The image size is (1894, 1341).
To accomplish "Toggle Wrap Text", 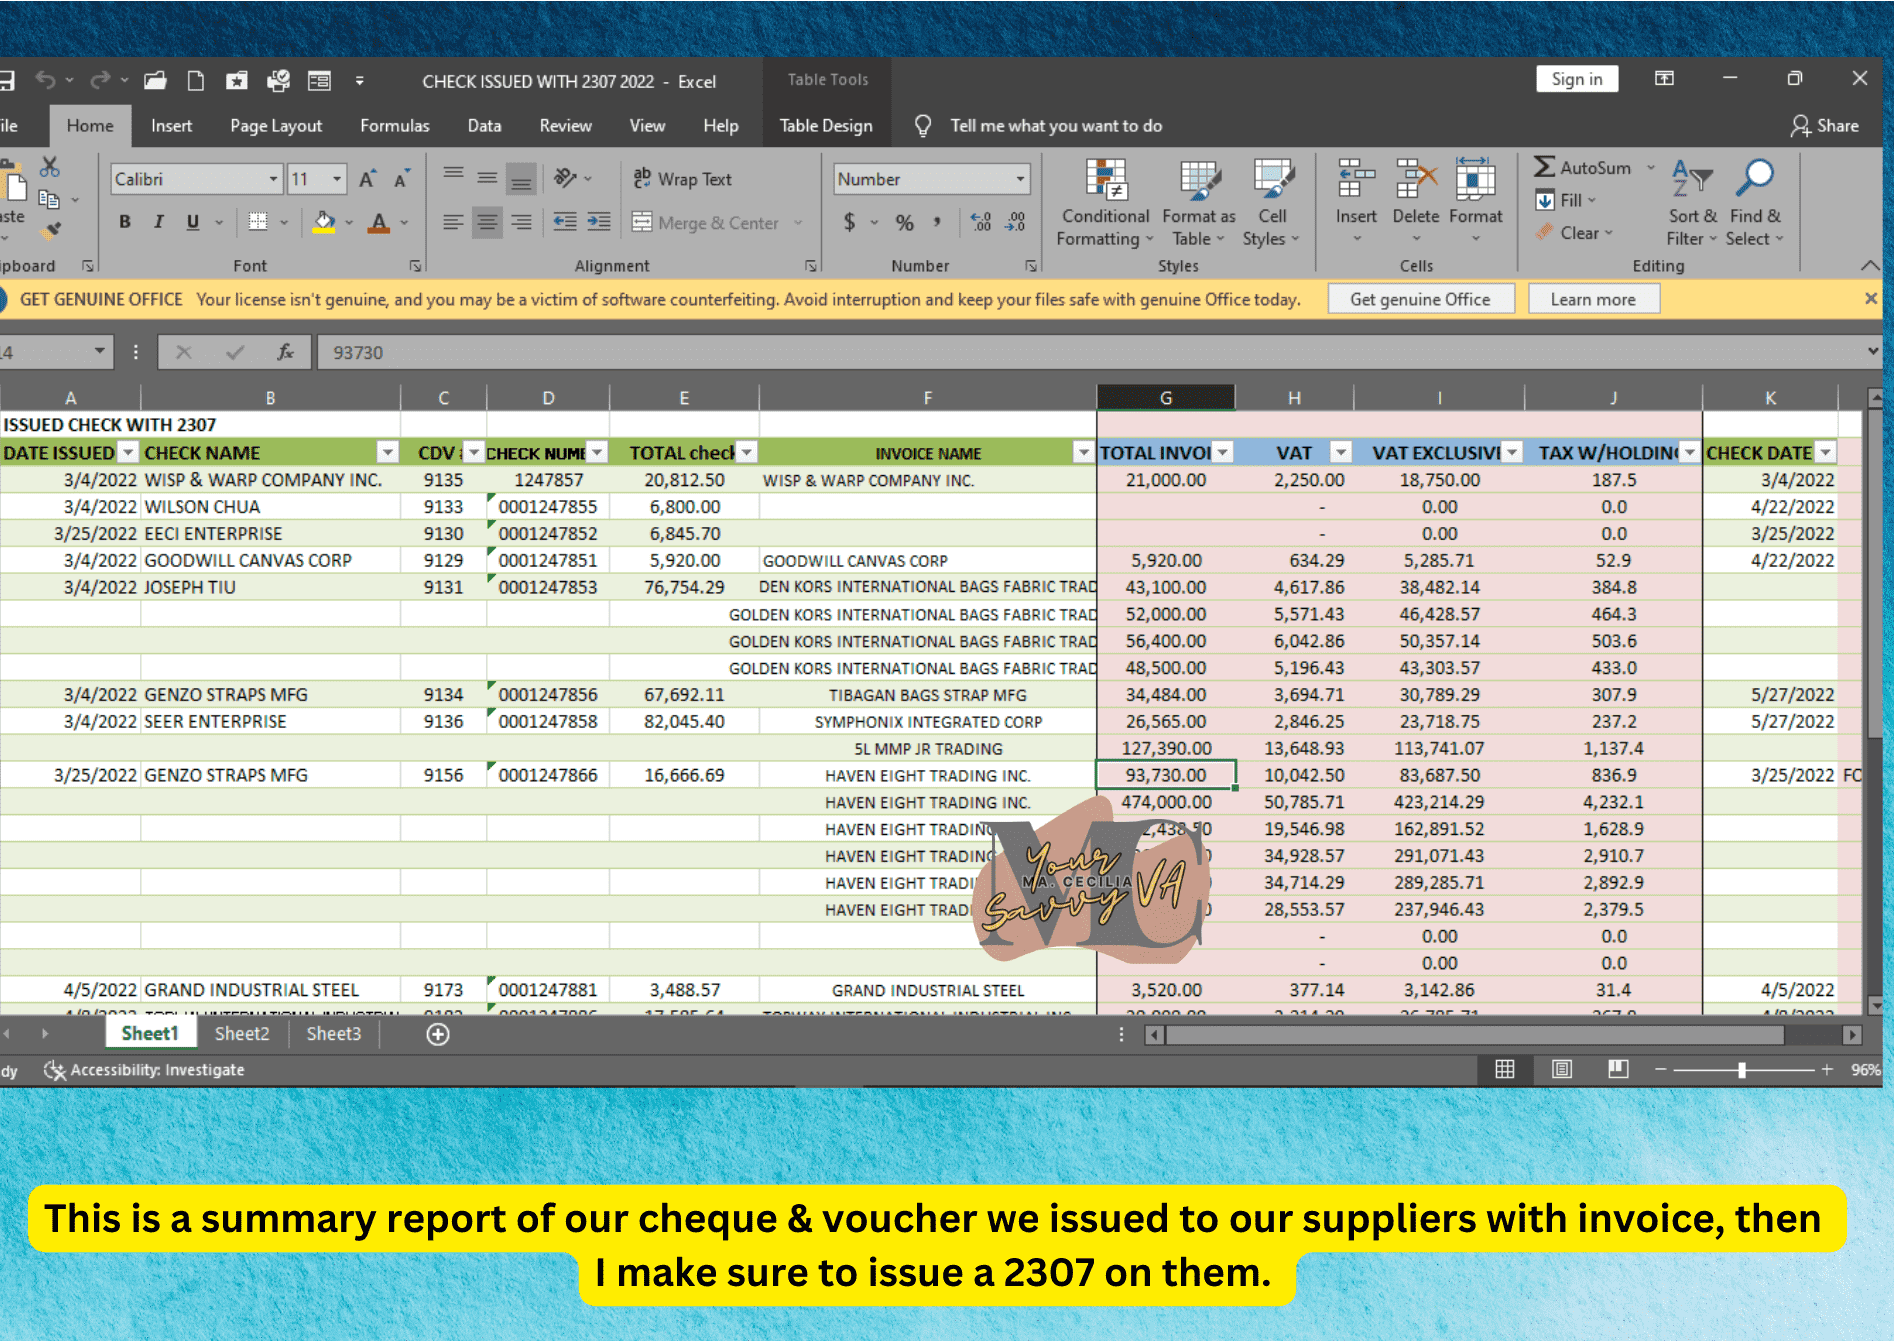I will click(x=682, y=179).
